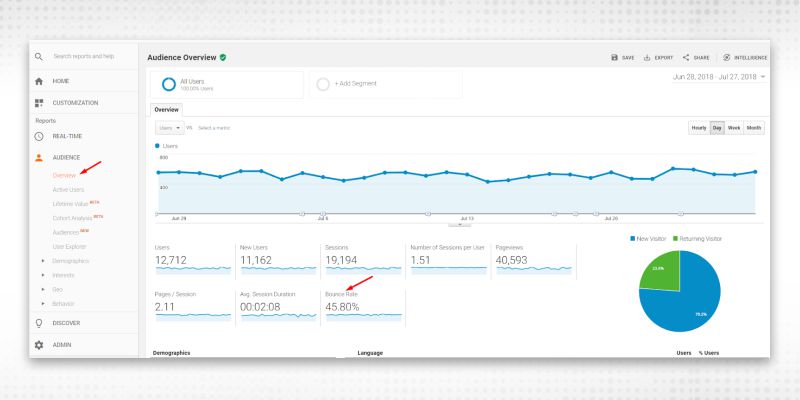This screenshot has height=400, width=800.
Task: Open the Admin gear icon
Action: [x=39, y=345]
